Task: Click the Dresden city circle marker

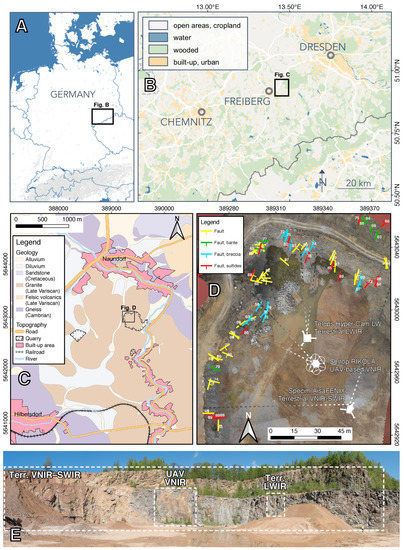Action: (x=330, y=55)
